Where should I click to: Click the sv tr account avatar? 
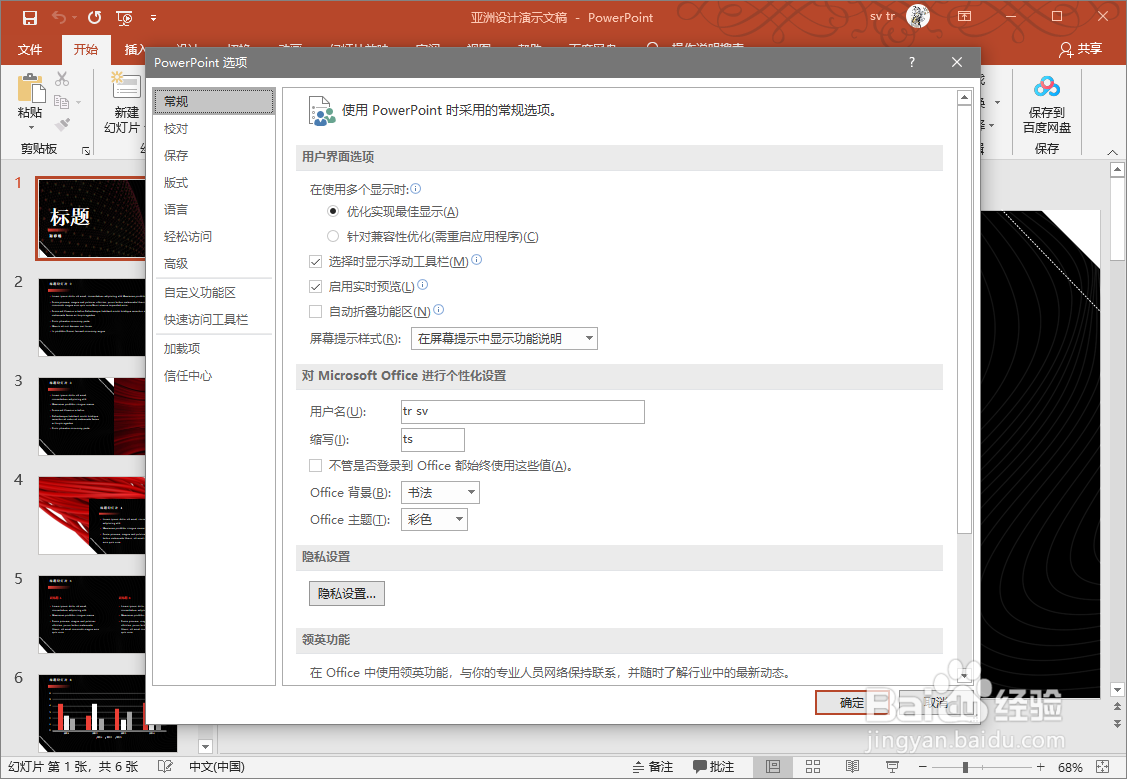pyautogui.click(x=918, y=16)
